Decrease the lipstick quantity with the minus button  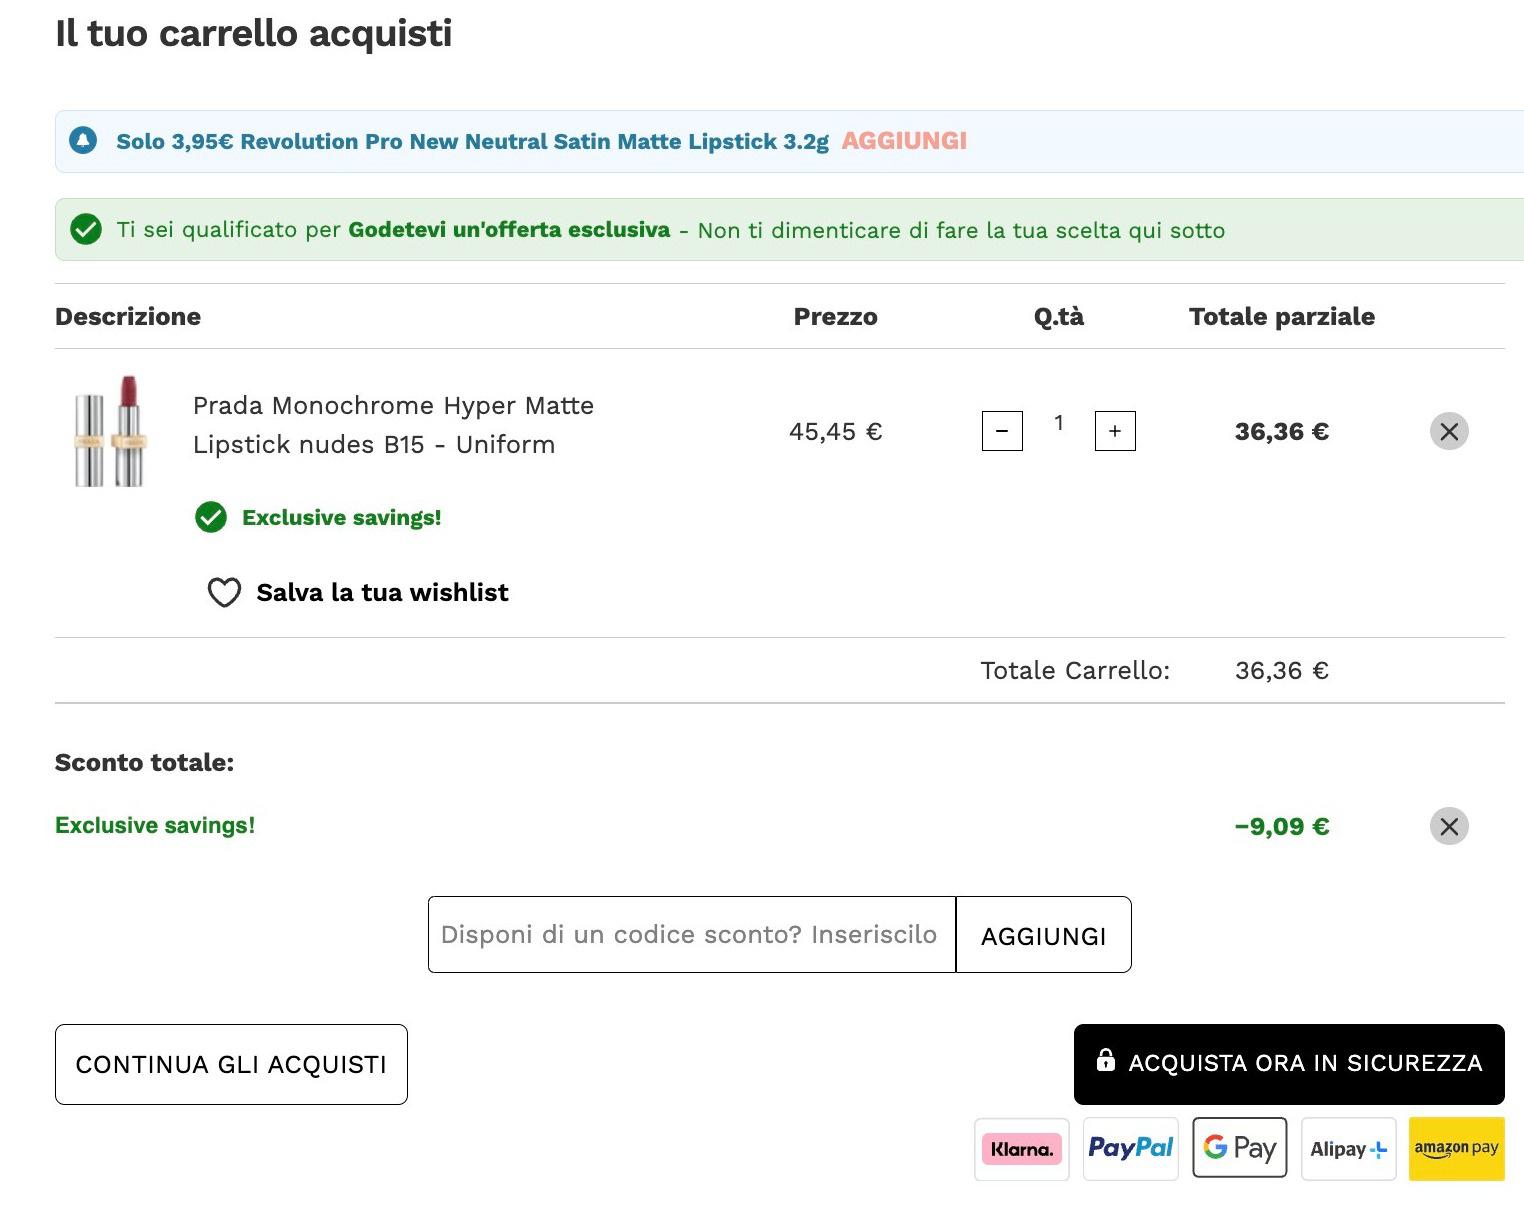coord(1002,431)
